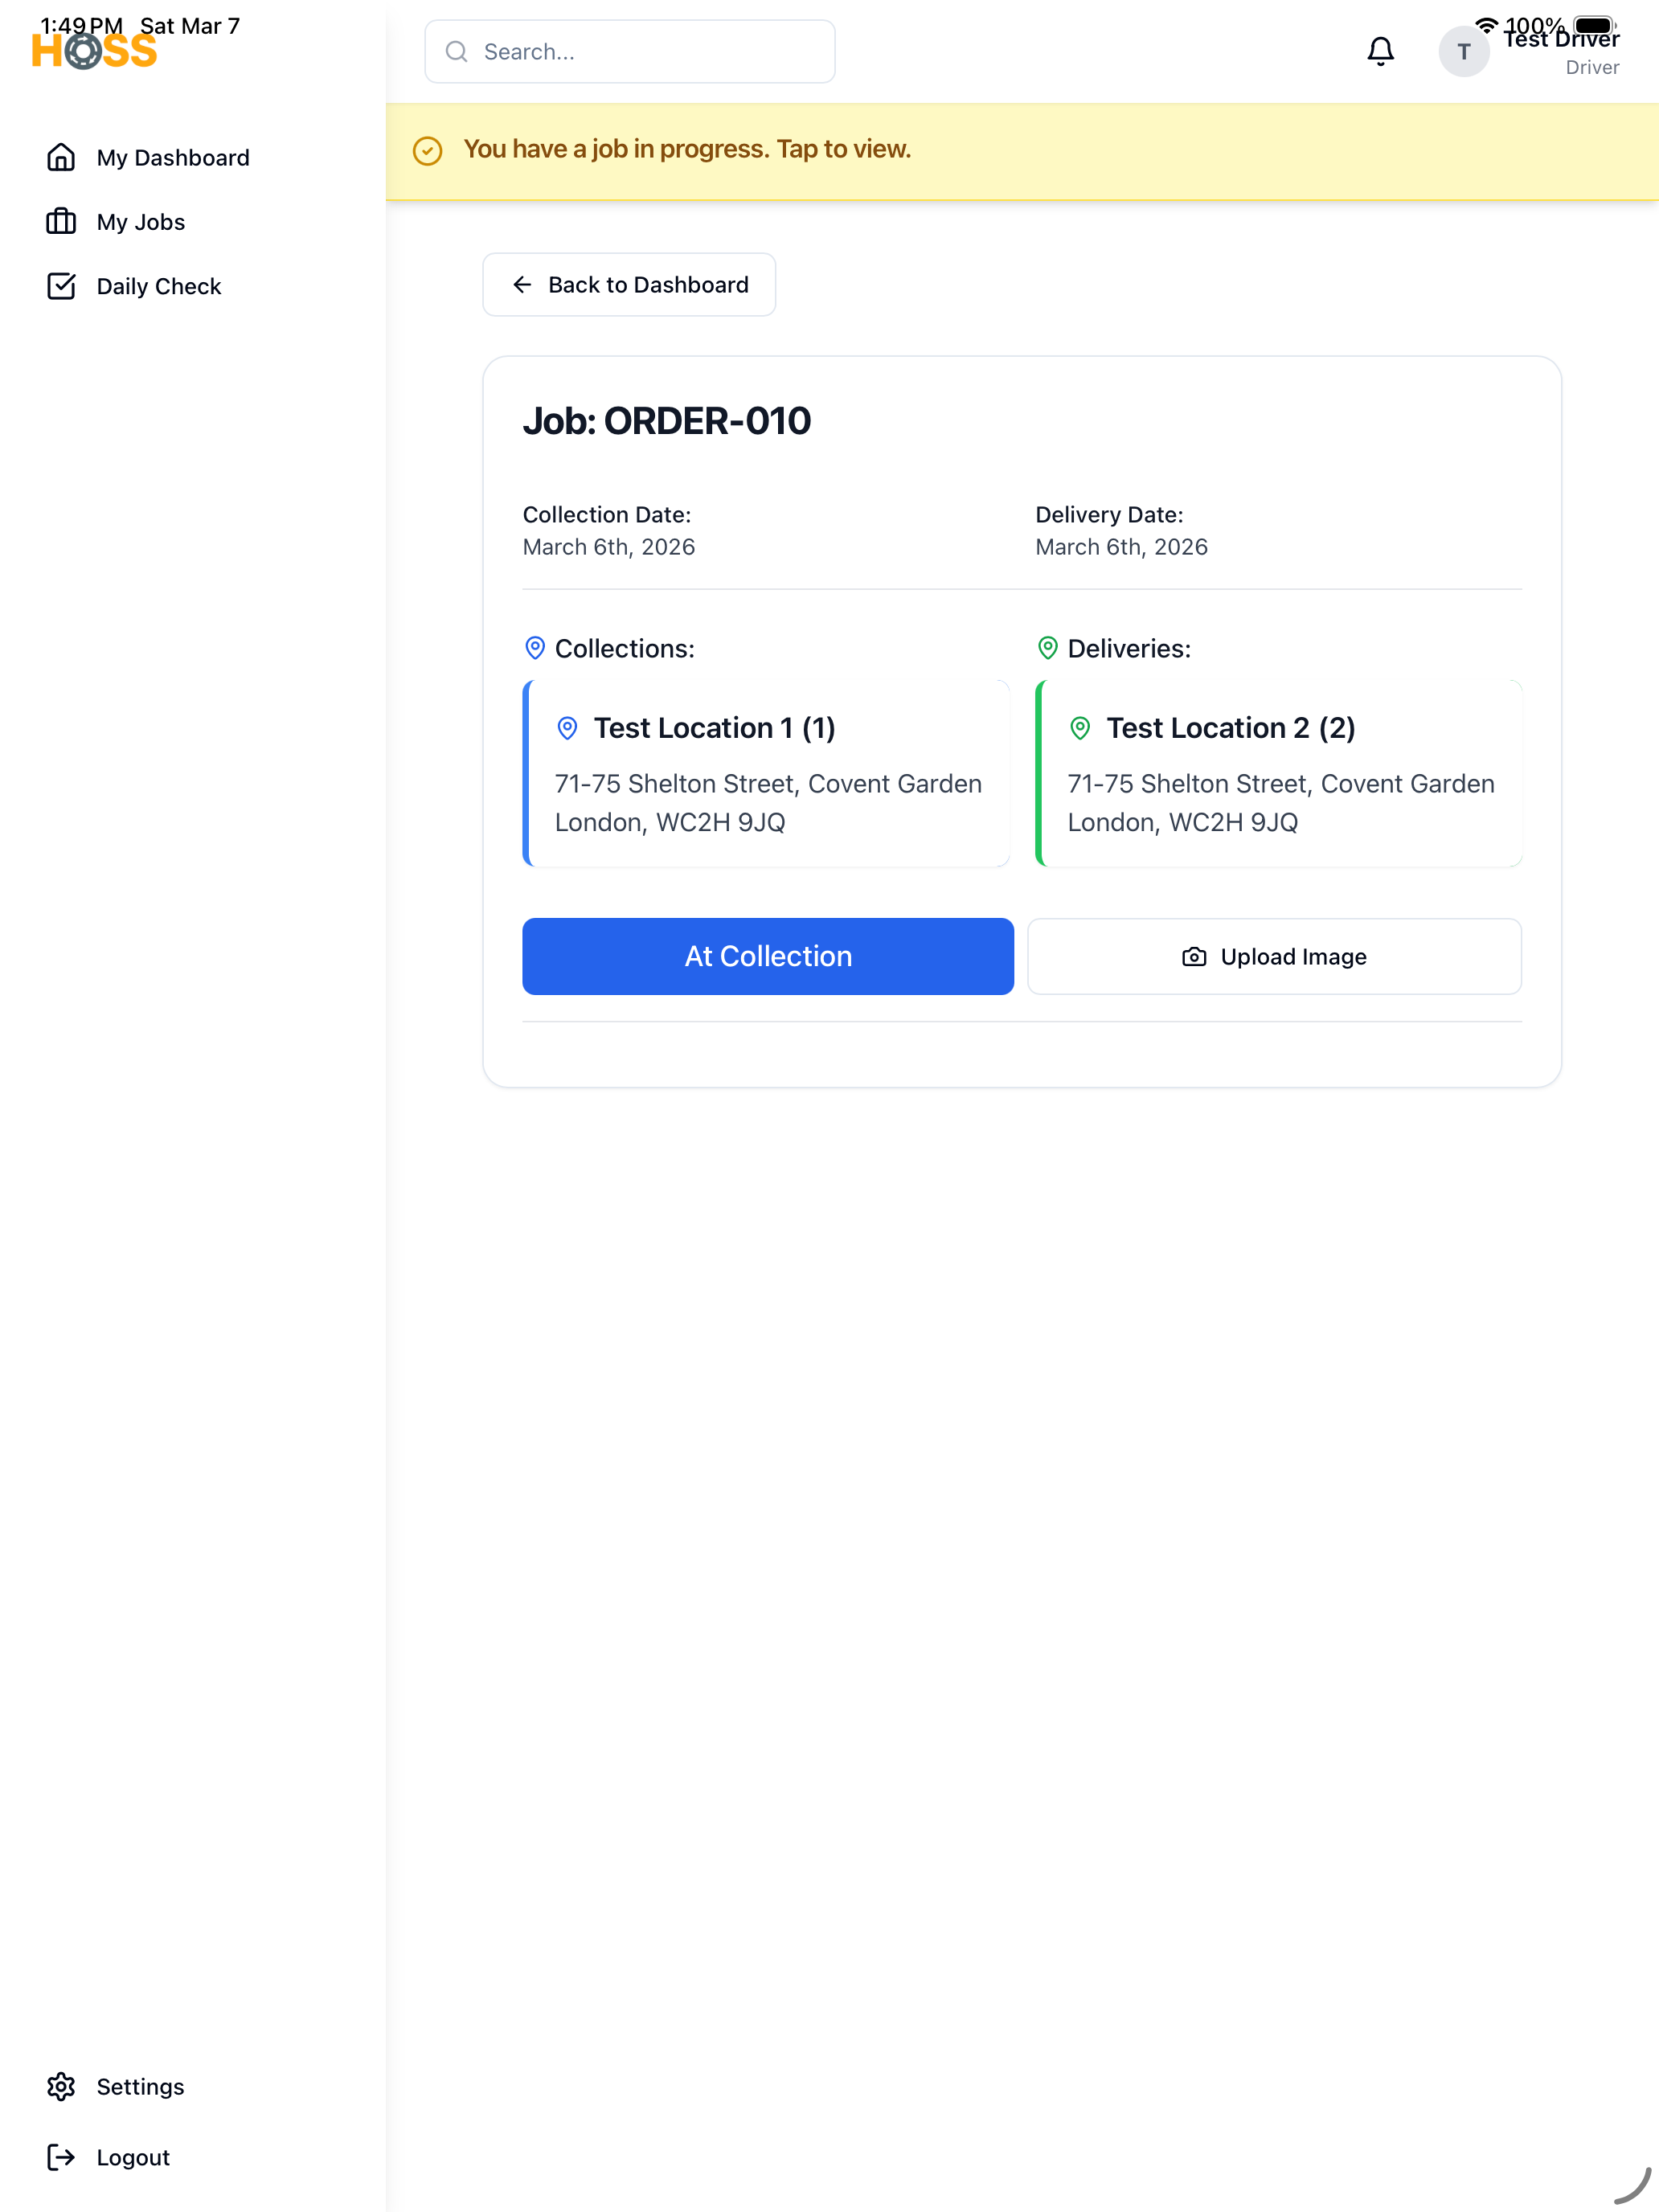Click the Logout arrow icon
Viewport: 1659px width, 2212px height.
coord(61,2157)
